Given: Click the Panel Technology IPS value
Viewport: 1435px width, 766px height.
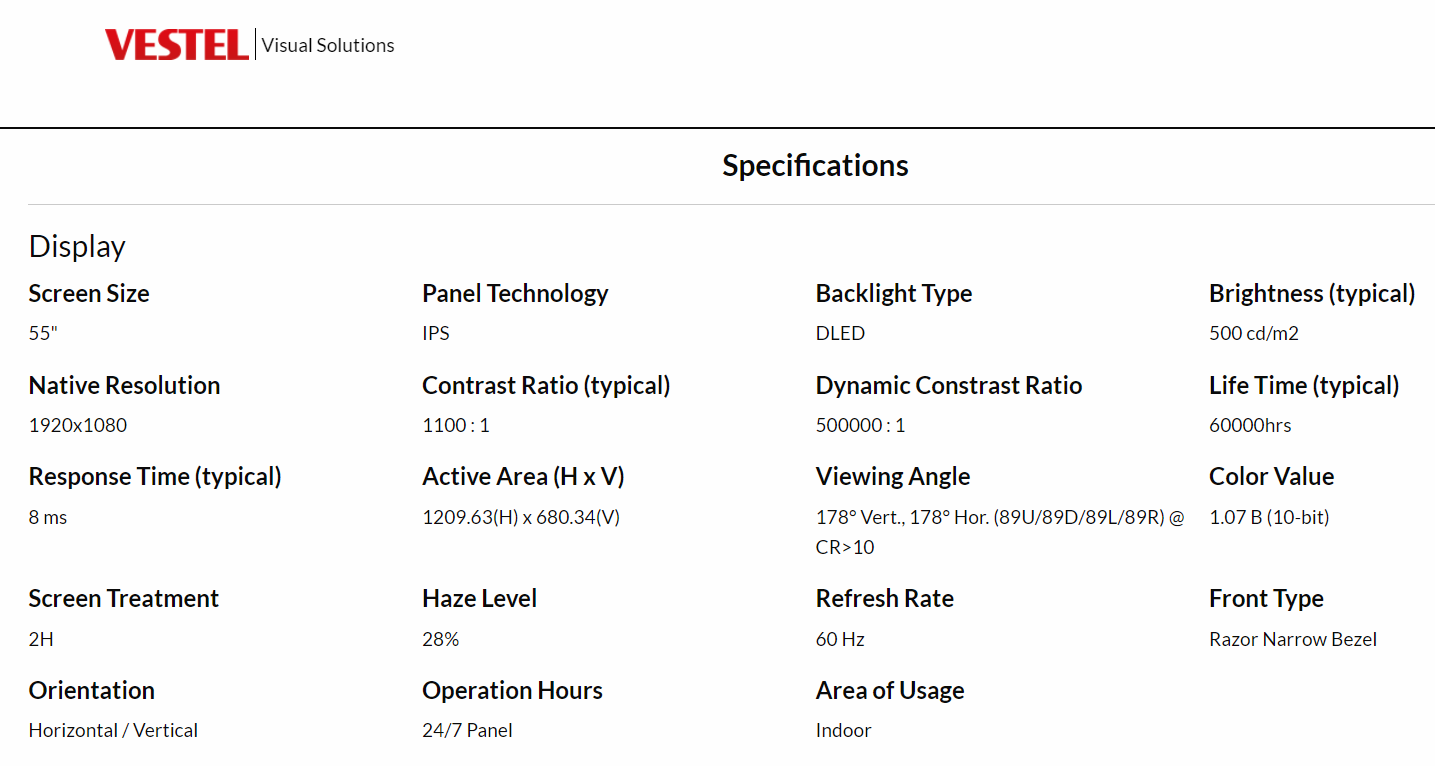Looking at the screenshot, I should (436, 333).
